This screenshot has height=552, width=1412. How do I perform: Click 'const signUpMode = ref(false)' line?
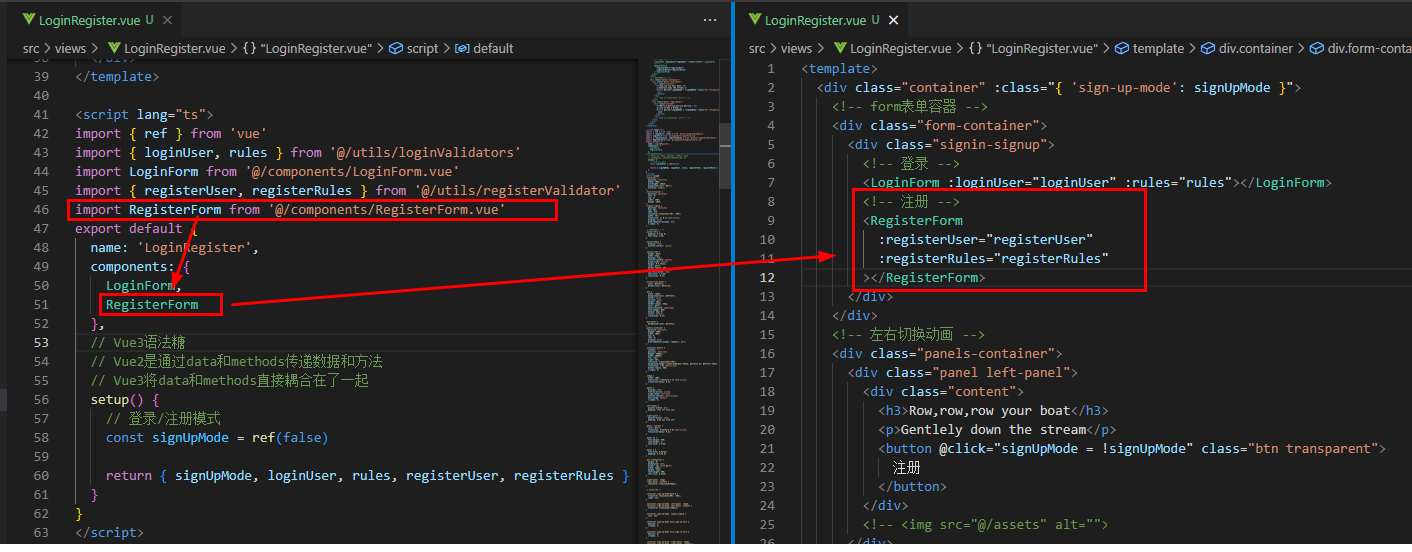(217, 437)
